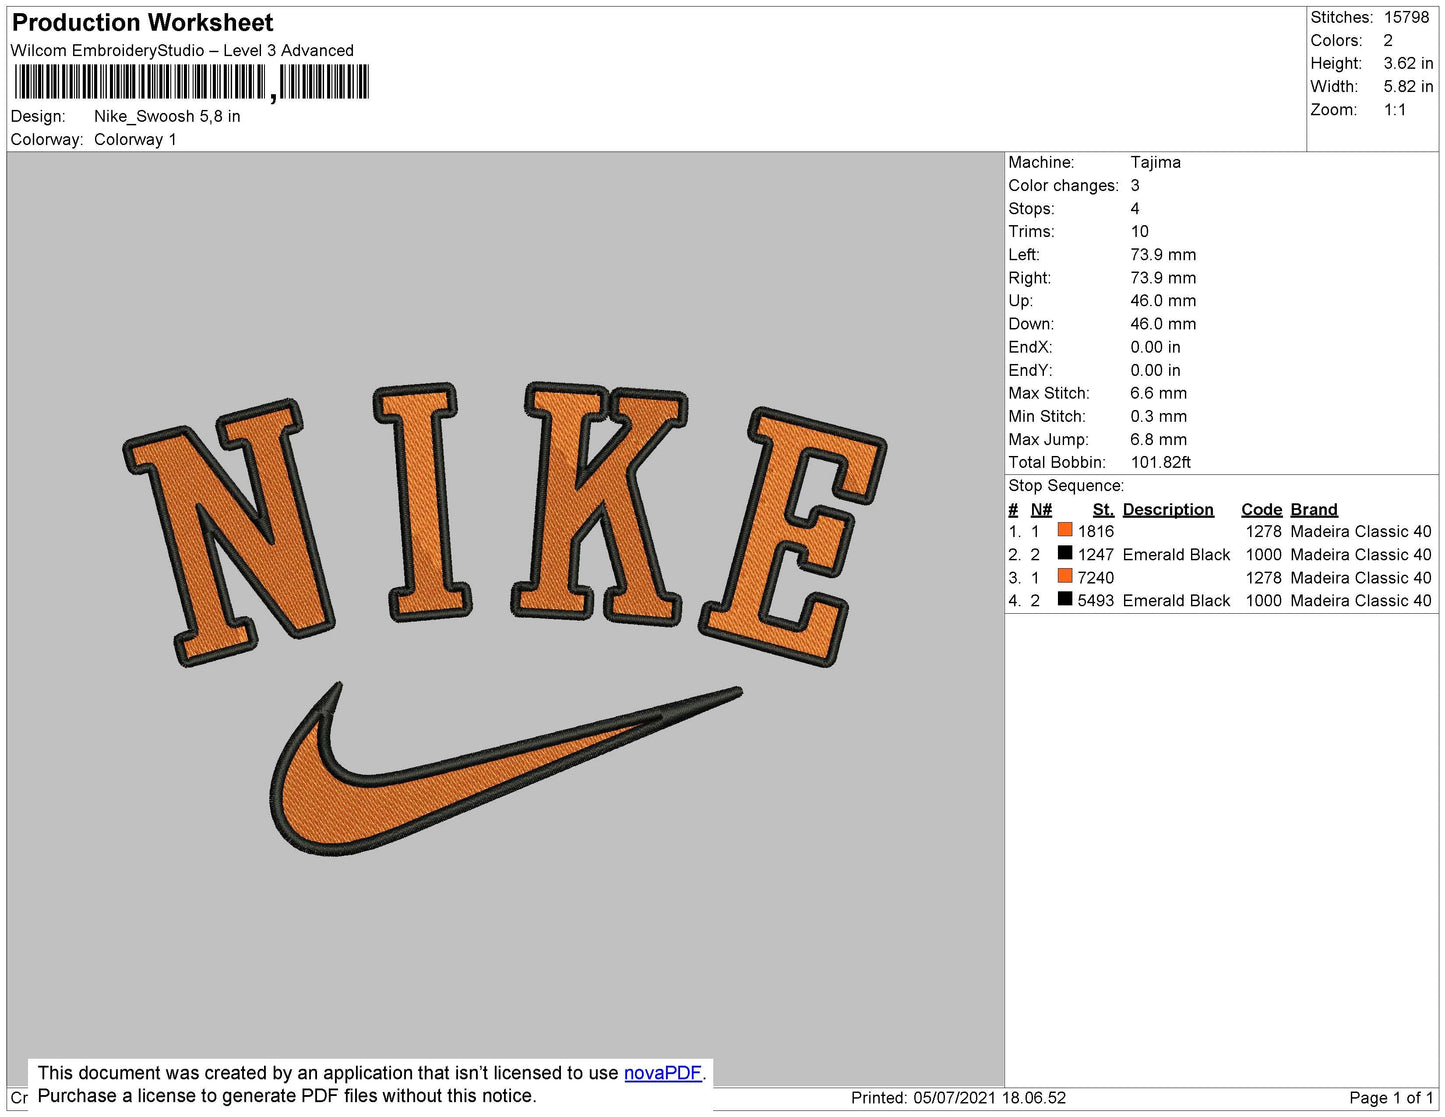Select the Colors count value 2
The height and width of the screenshot is (1117, 1445).
pyautogui.click(x=1388, y=41)
